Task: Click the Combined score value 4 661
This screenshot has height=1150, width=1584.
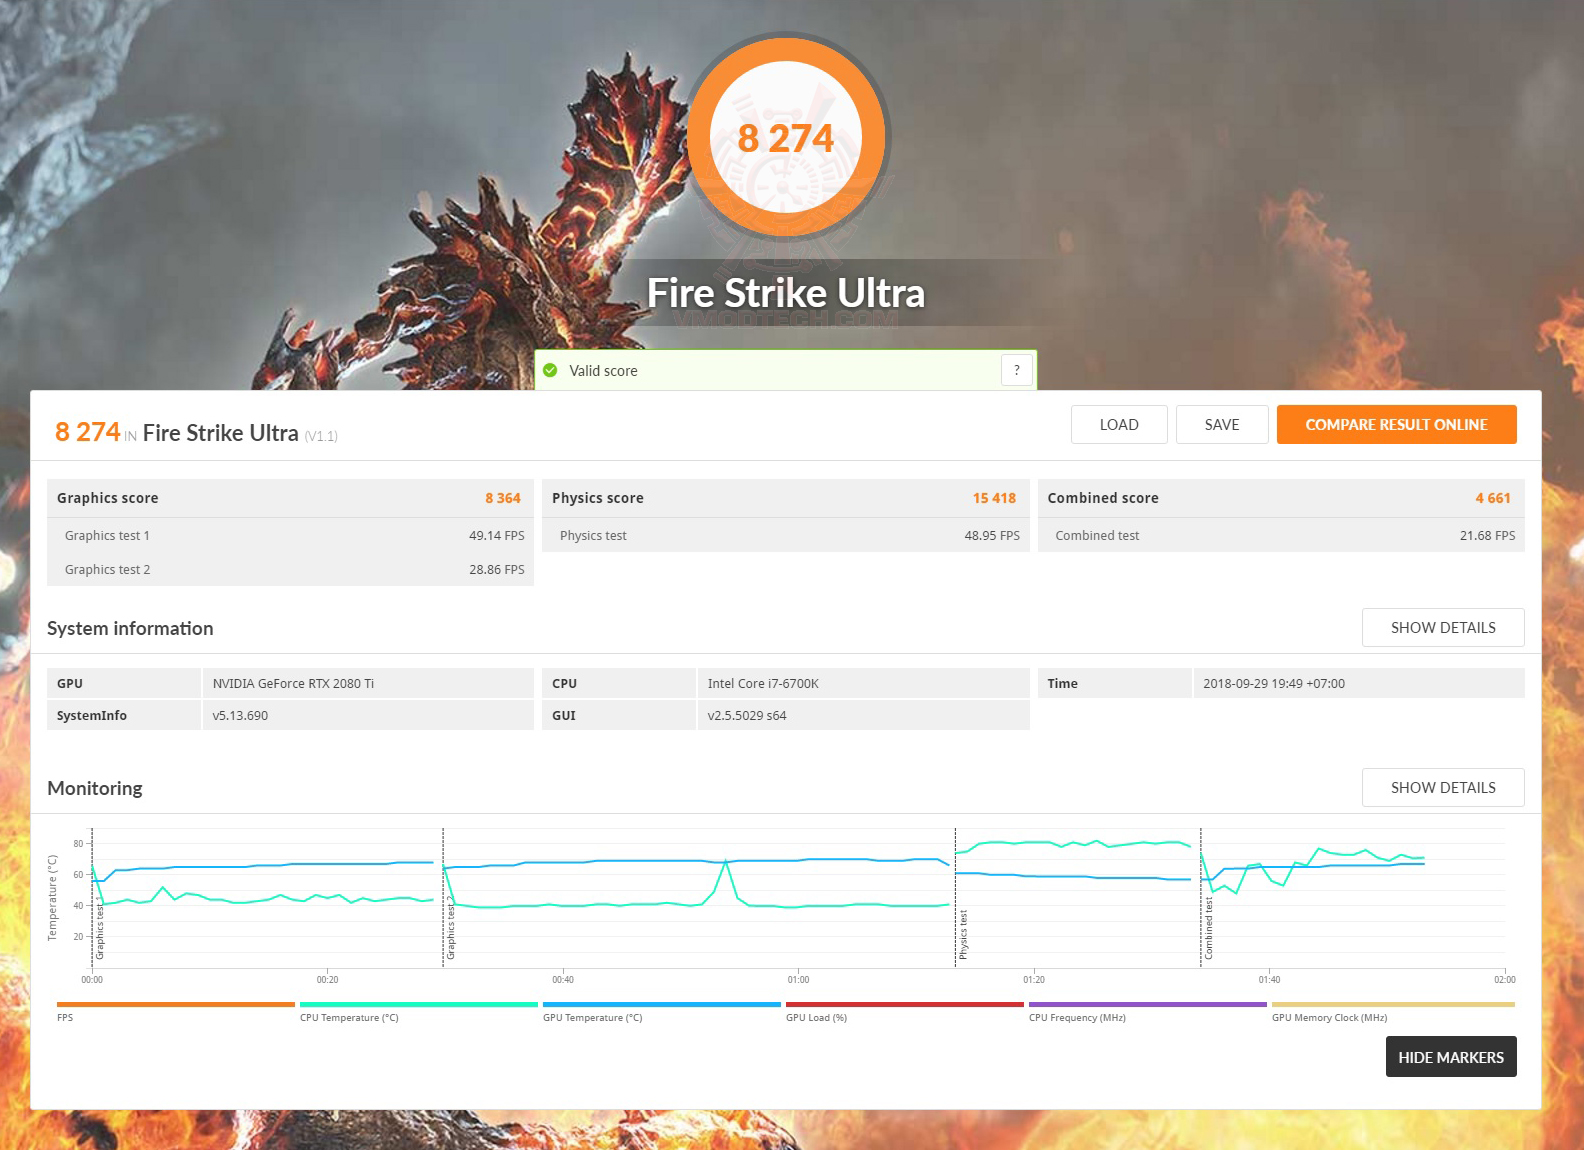Action: 1493,498
